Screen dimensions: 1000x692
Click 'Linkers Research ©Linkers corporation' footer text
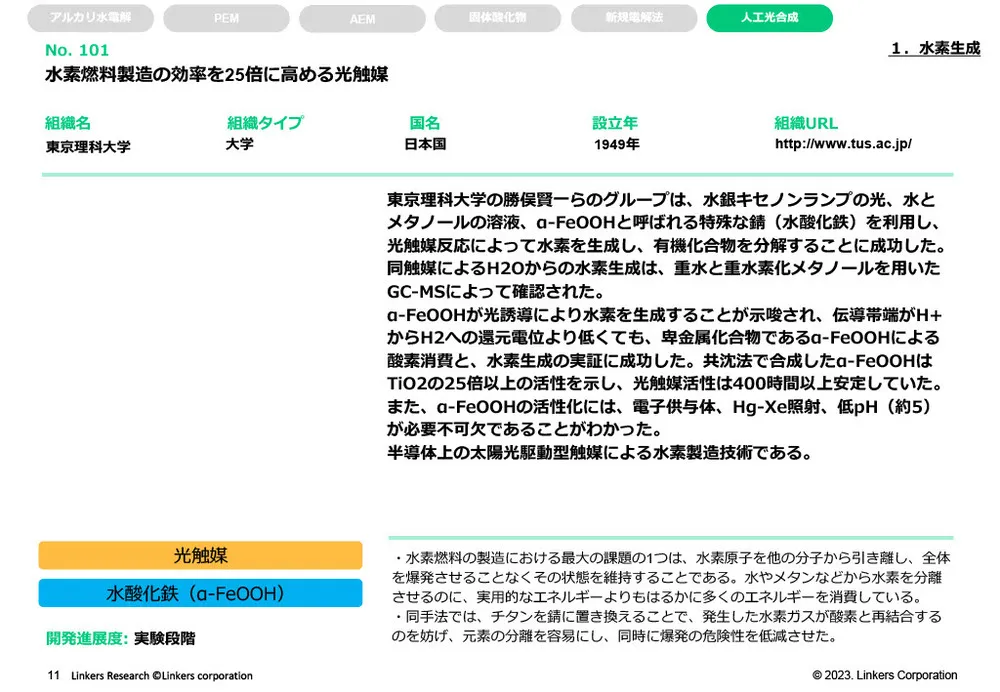[x=162, y=675]
